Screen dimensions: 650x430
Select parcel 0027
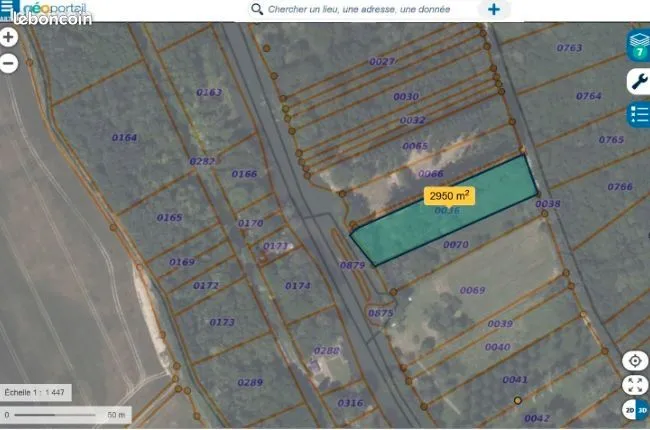coord(382,62)
